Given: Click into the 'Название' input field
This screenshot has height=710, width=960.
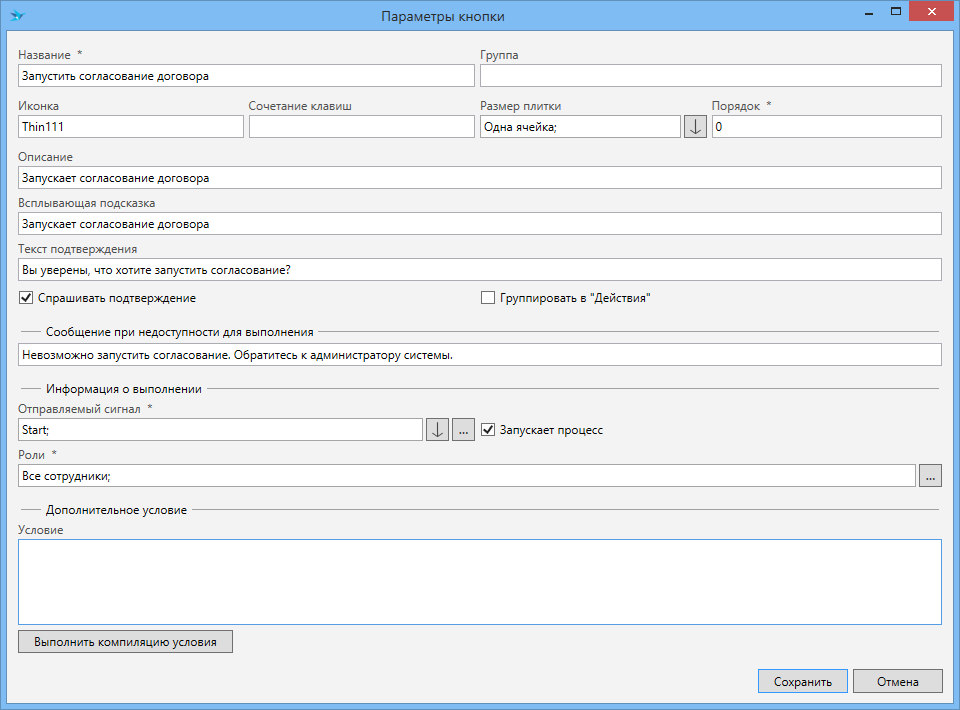Looking at the screenshot, I should point(246,76).
